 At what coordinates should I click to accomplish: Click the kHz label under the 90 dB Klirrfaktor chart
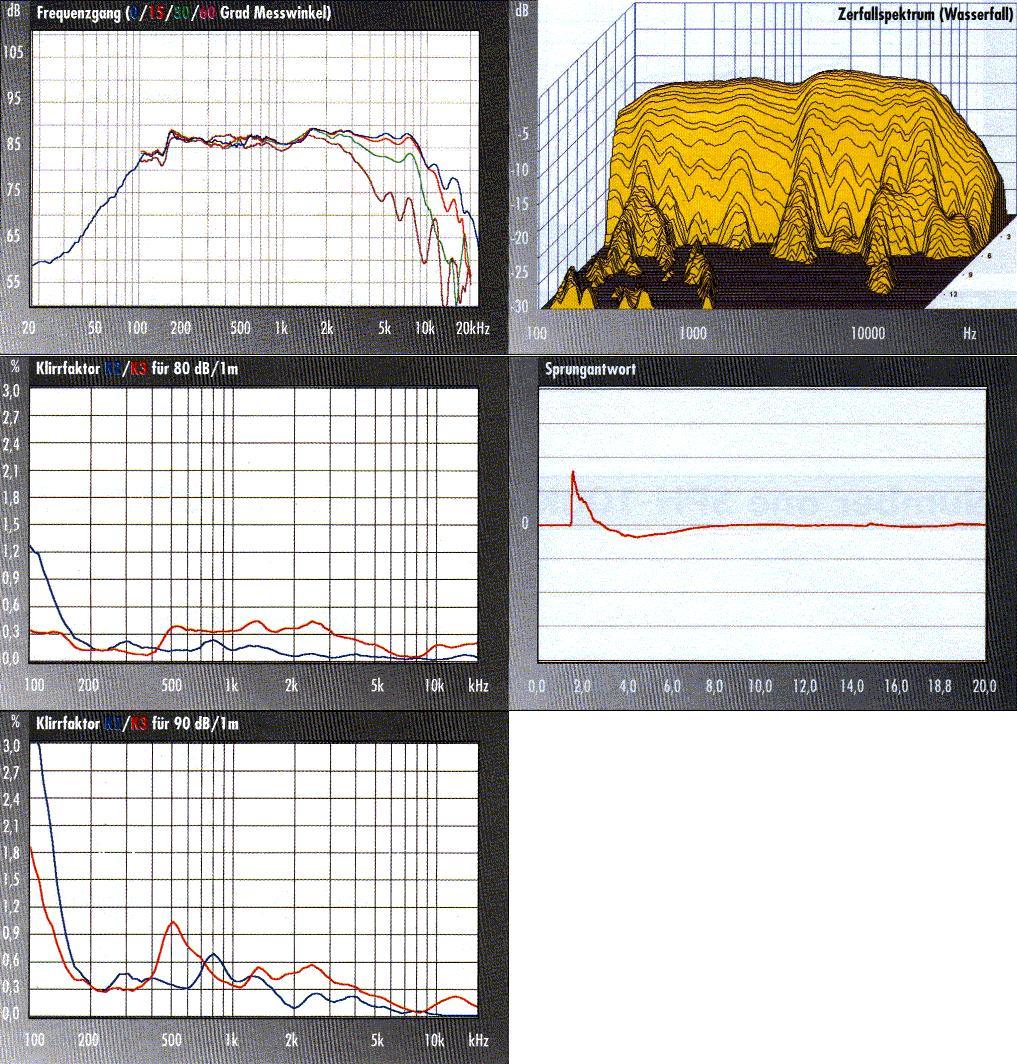(479, 1040)
